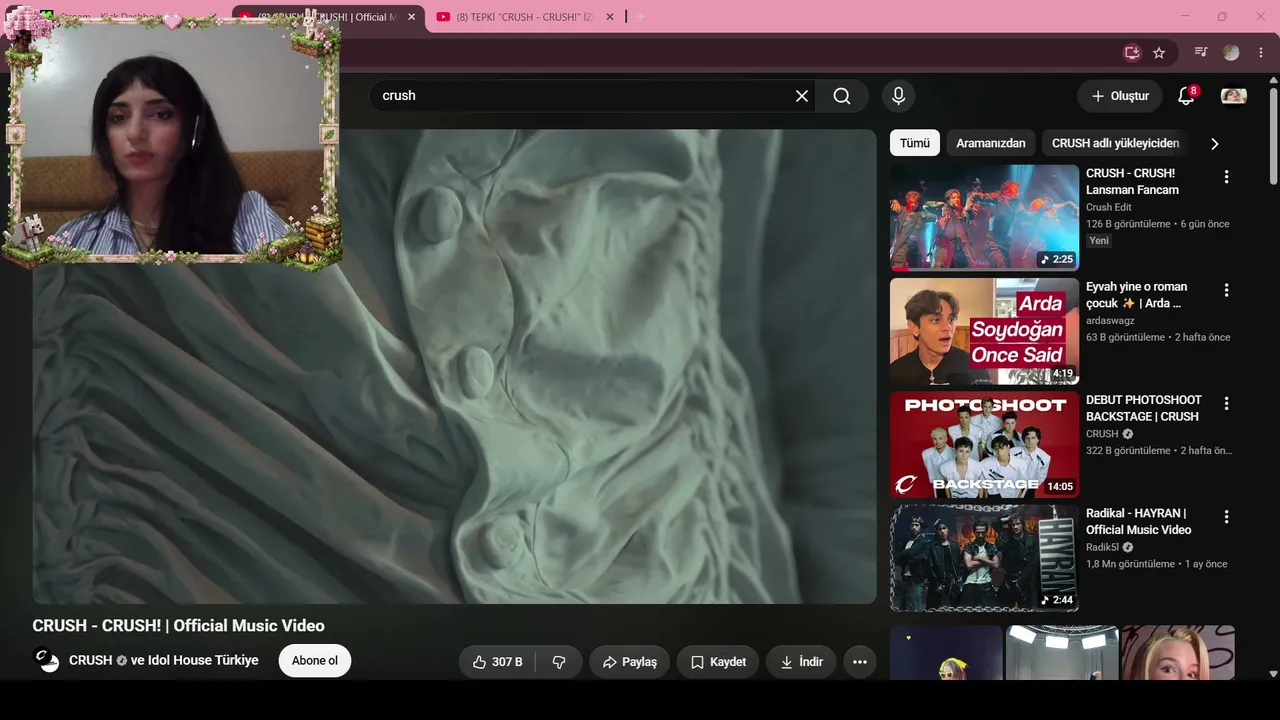This screenshot has width=1280, height=720.
Task: Switch to the TEPKİ "CRUSH - CRUSH!" tab
Action: [526, 17]
